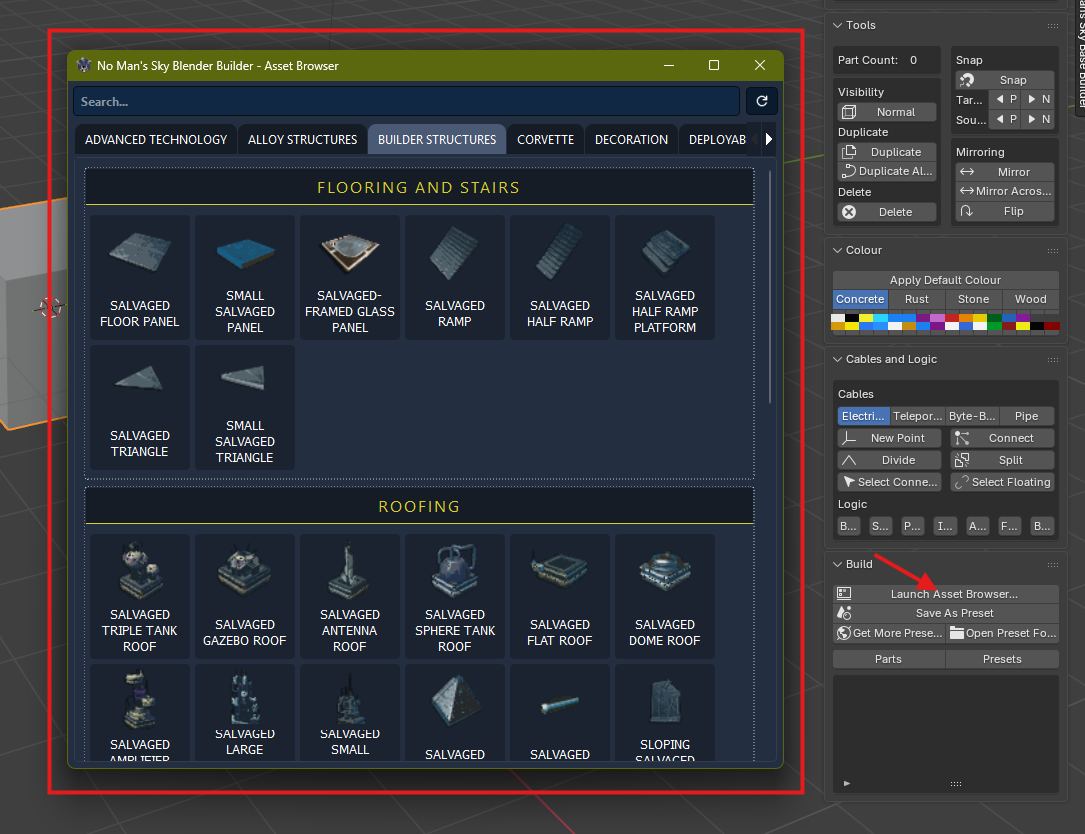This screenshot has width=1085, height=834.
Task: Open the Presets tab in Build
Action: (x=1002, y=659)
